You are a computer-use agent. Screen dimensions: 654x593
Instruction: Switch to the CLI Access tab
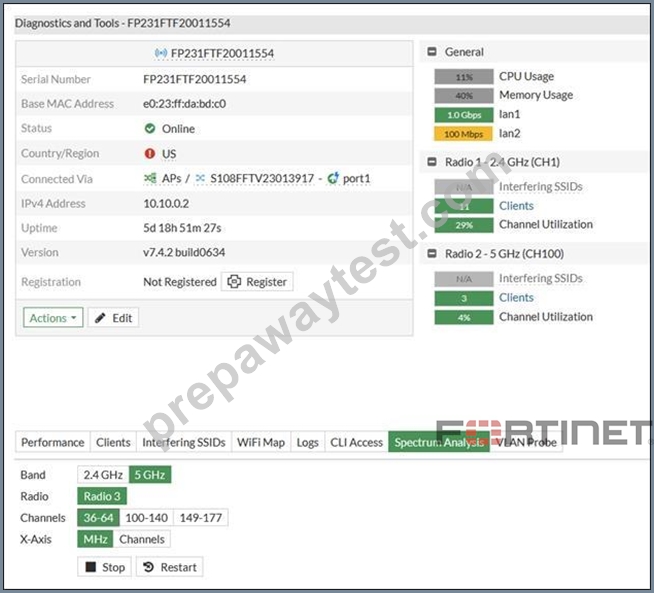click(356, 442)
